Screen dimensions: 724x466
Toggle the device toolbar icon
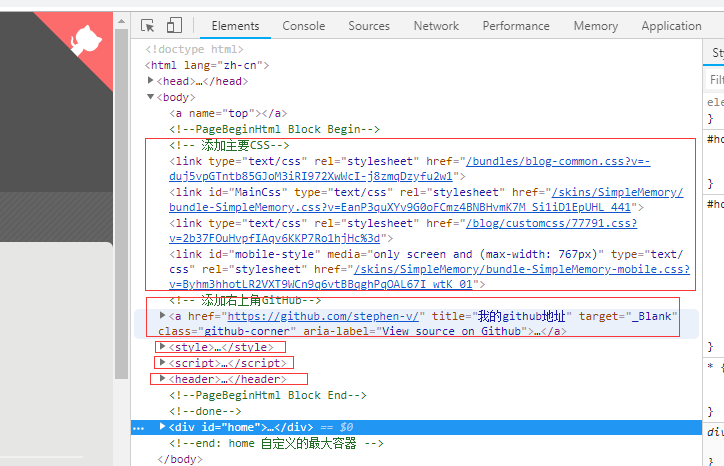coord(174,25)
